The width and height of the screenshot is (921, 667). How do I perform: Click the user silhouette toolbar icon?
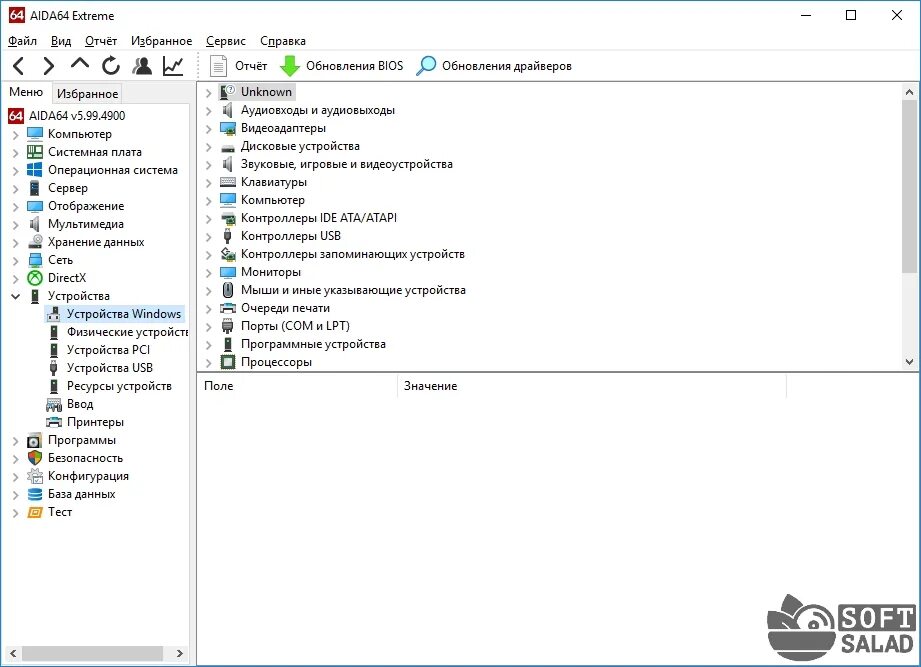142,66
